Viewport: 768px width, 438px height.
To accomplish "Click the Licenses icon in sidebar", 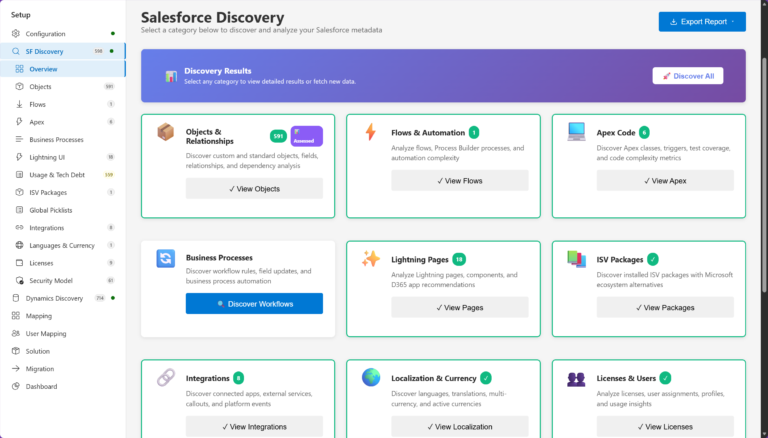I will pos(19,263).
